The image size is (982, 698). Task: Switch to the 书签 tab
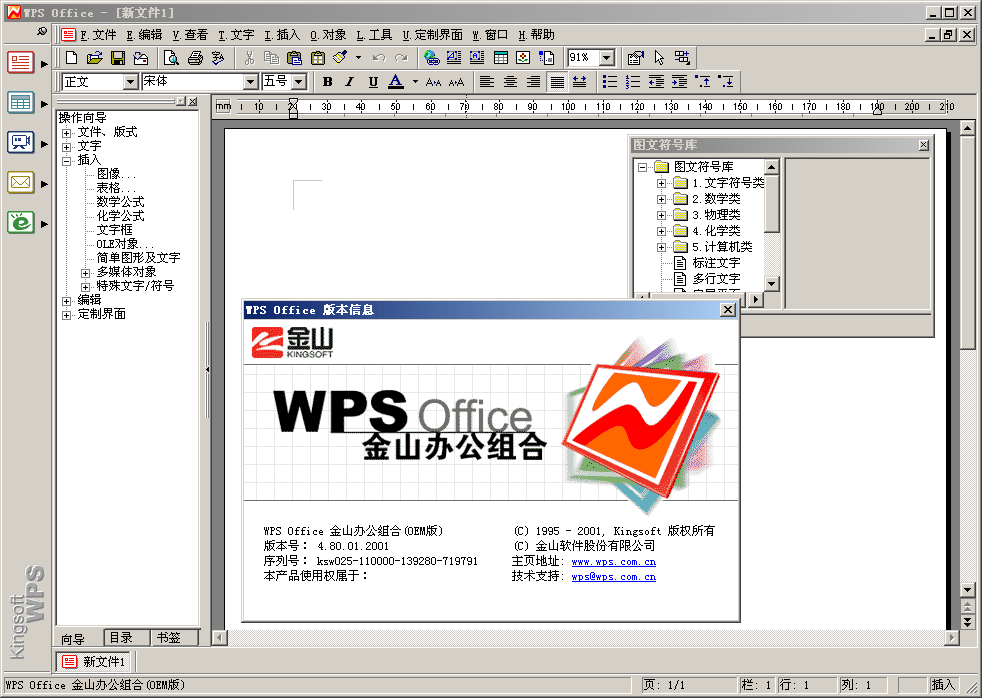point(174,638)
